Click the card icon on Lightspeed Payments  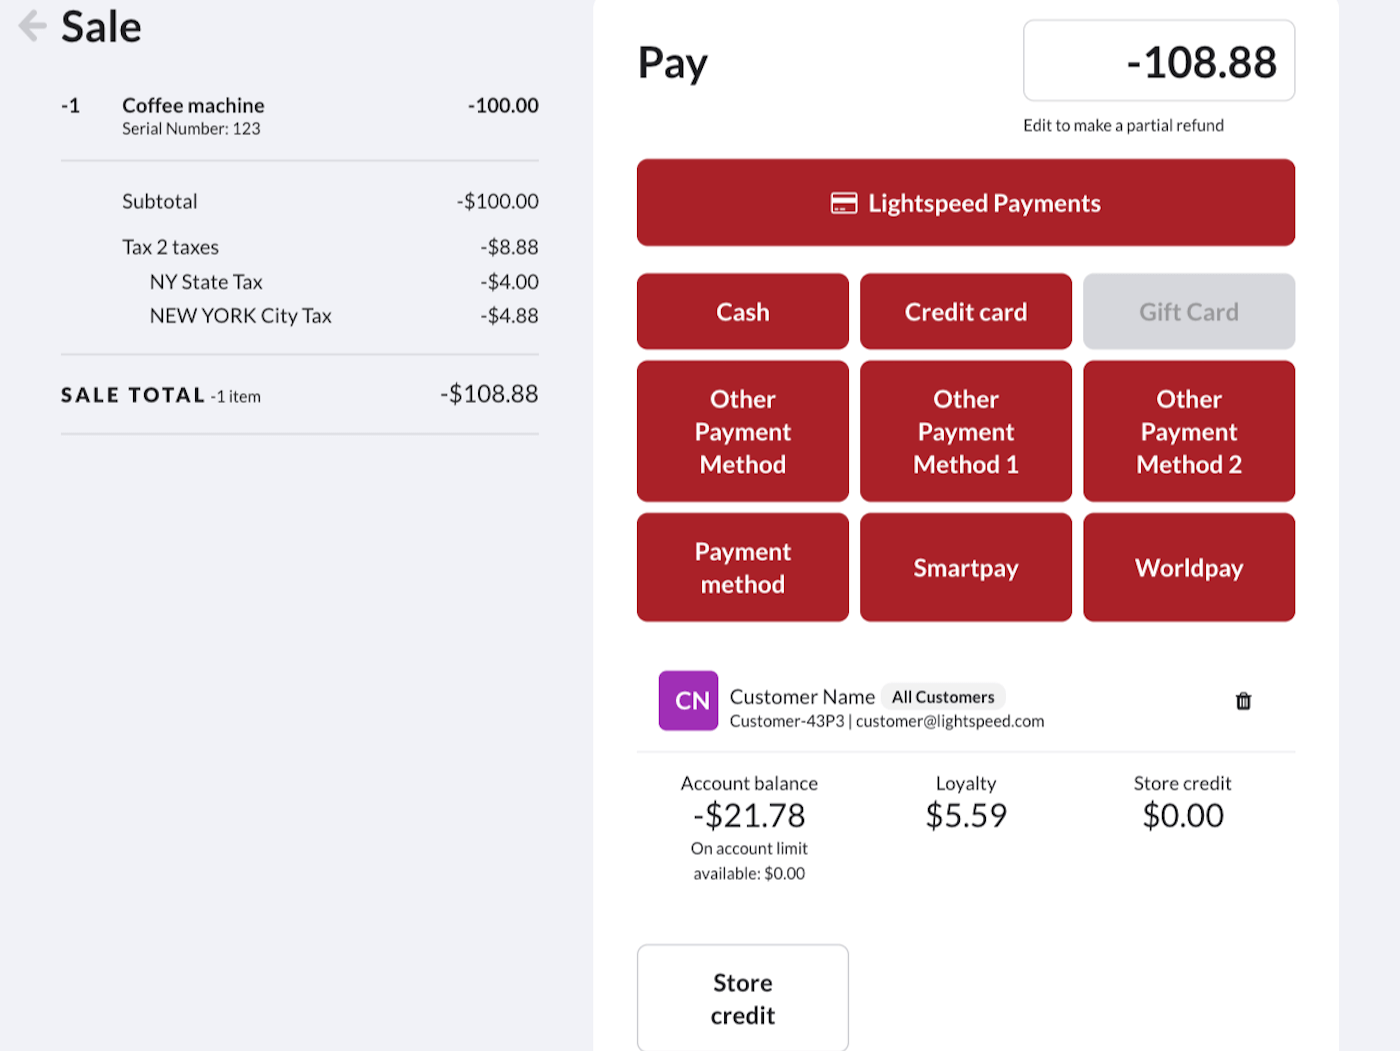(843, 203)
